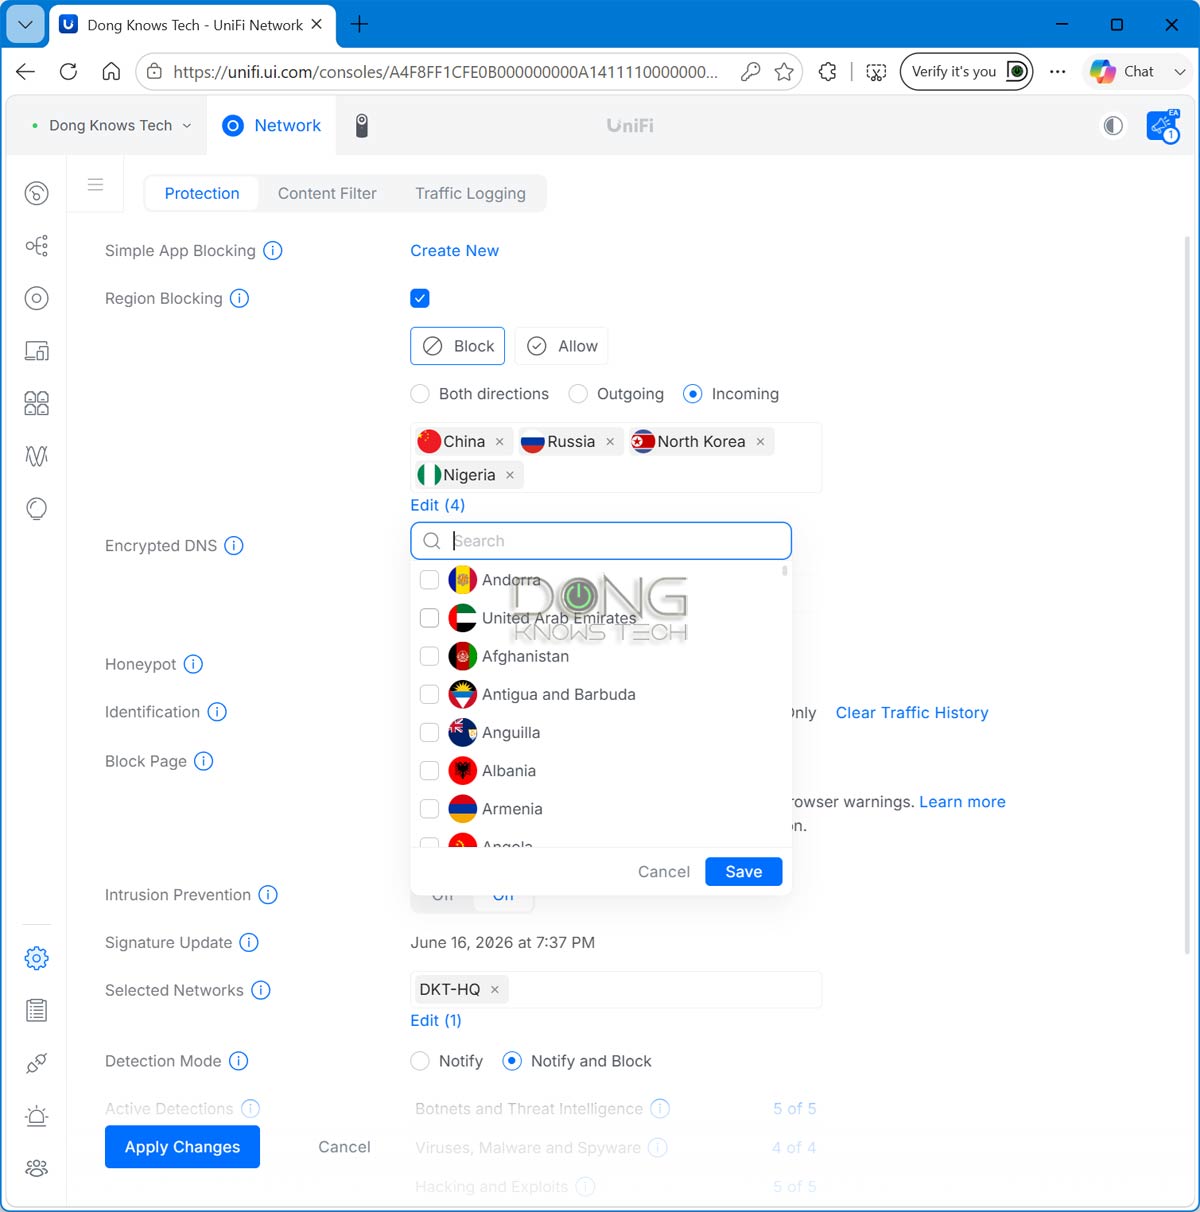The height and width of the screenshot is (1212, 1200).
Task: Open the system log list icon
Action: (37, 1010)
